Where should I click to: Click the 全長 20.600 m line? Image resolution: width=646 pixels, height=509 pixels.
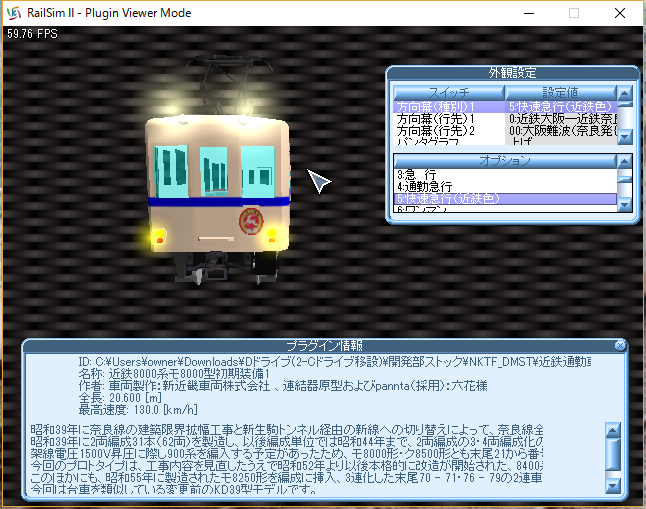(x=120, y=398)
